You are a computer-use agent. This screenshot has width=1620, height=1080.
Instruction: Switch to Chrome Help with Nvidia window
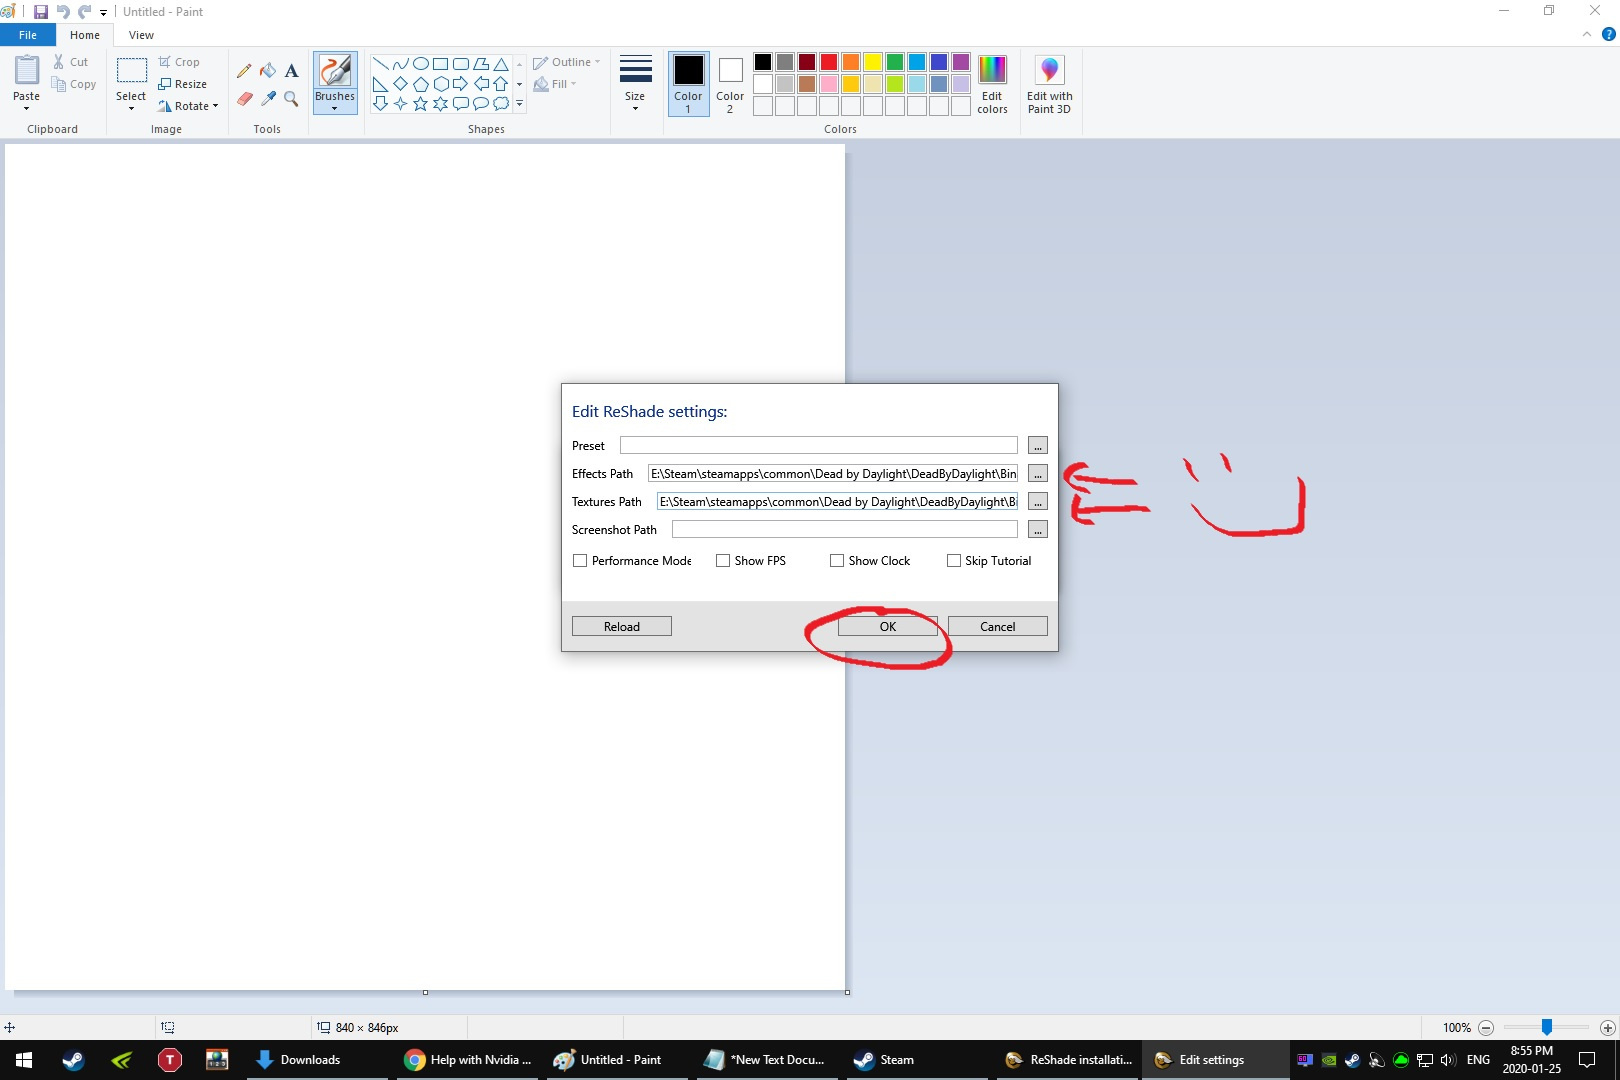click(468, 1060)
